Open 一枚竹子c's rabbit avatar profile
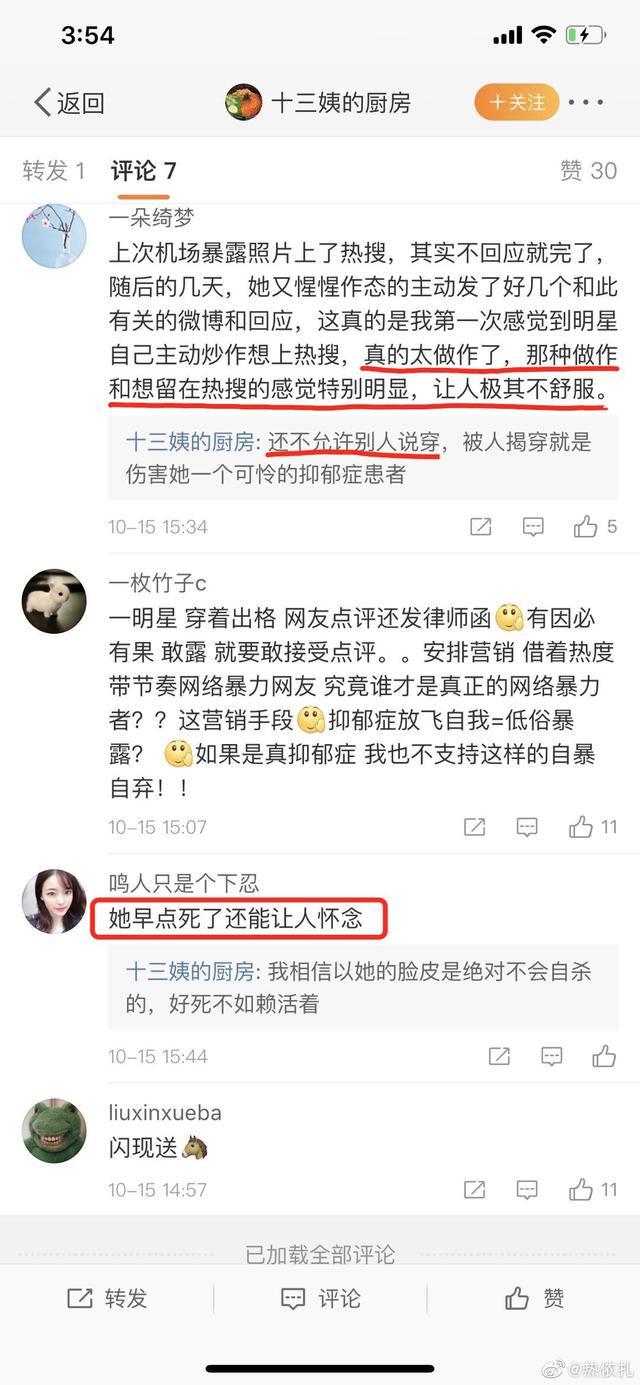The height and width of the screenshot is (1385, 640). click(x=54, y=602)
